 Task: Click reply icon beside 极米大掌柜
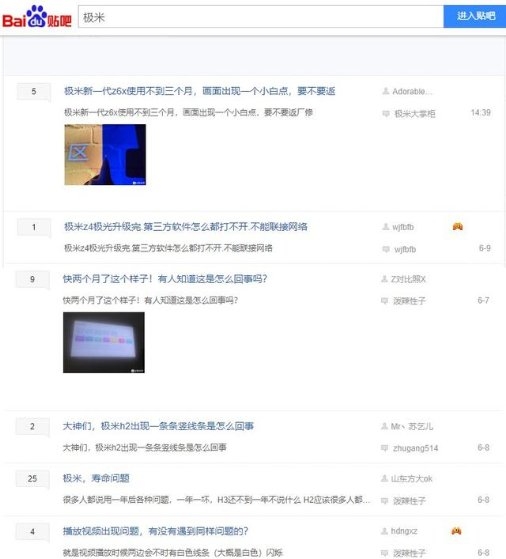coord(386,114)
